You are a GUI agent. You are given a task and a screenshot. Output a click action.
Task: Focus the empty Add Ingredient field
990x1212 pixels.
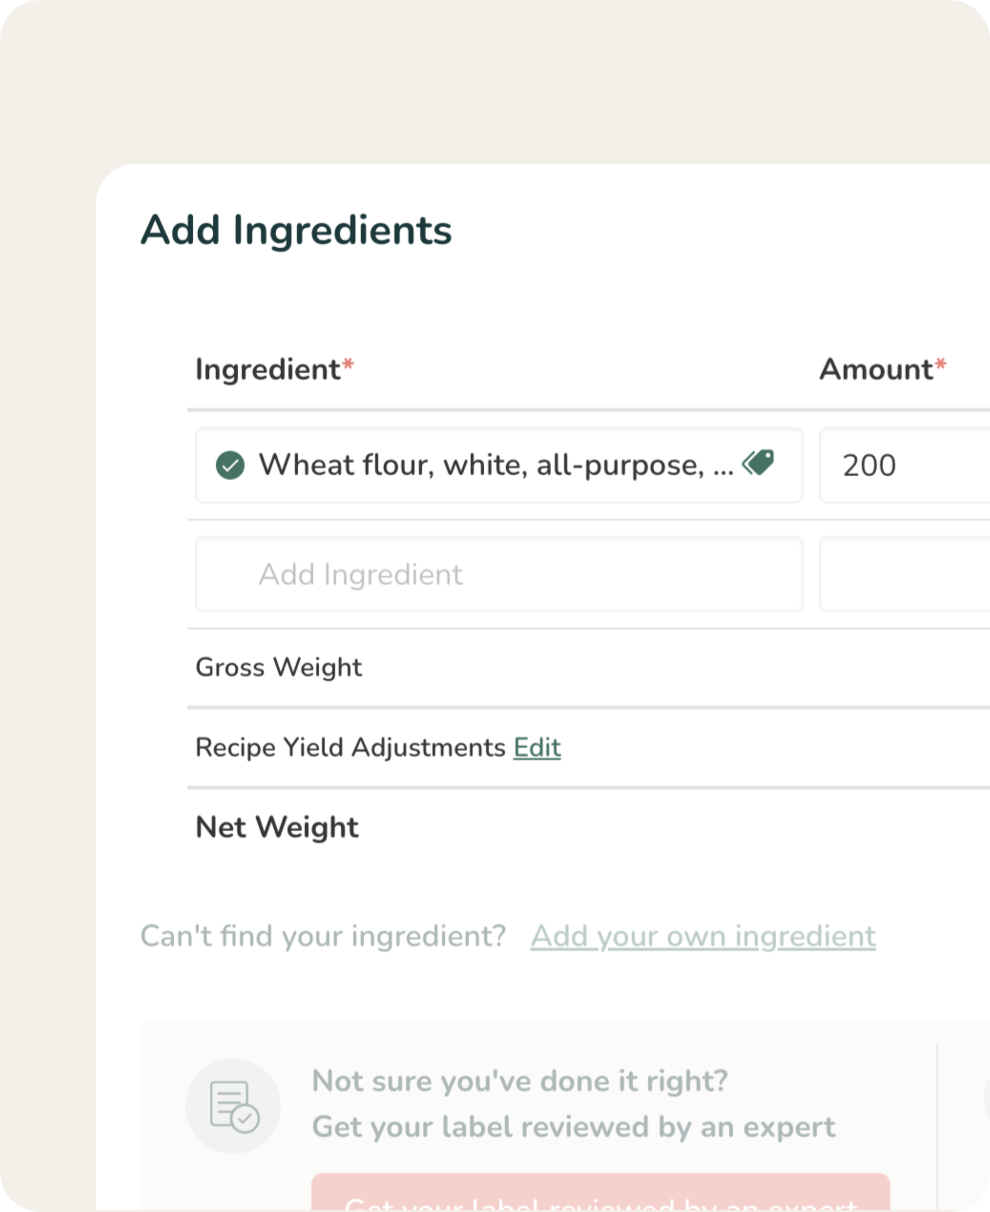498,574
